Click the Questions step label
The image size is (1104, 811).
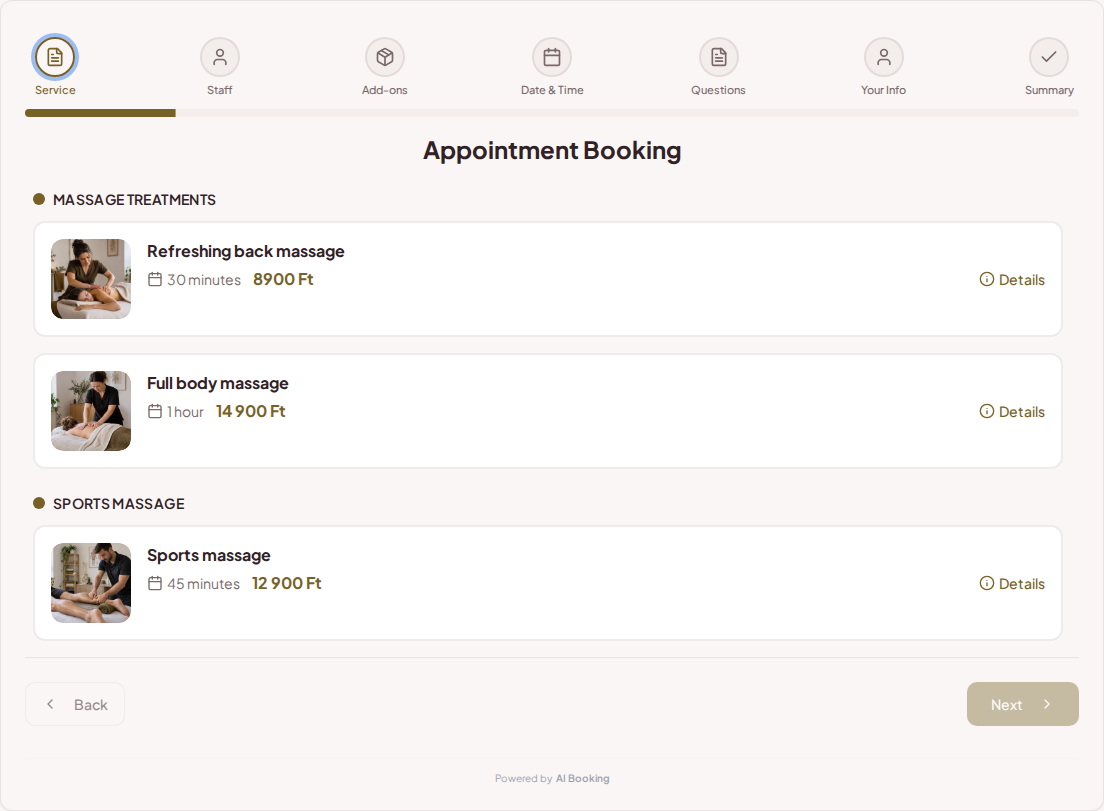[718, 90]
